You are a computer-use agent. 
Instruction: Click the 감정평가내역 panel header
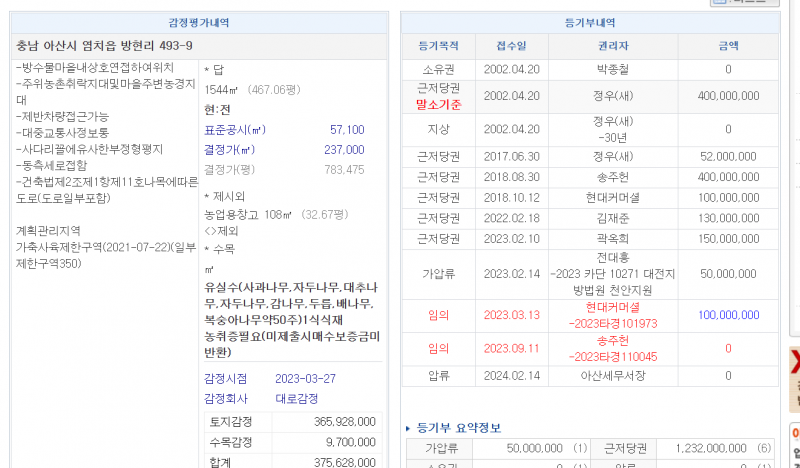point(199,22)
